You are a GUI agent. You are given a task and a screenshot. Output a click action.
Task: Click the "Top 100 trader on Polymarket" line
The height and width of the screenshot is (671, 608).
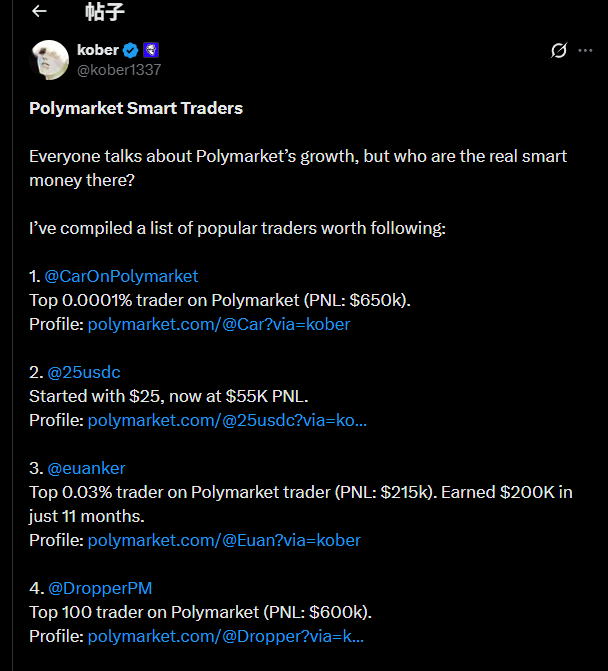(207, 612)
